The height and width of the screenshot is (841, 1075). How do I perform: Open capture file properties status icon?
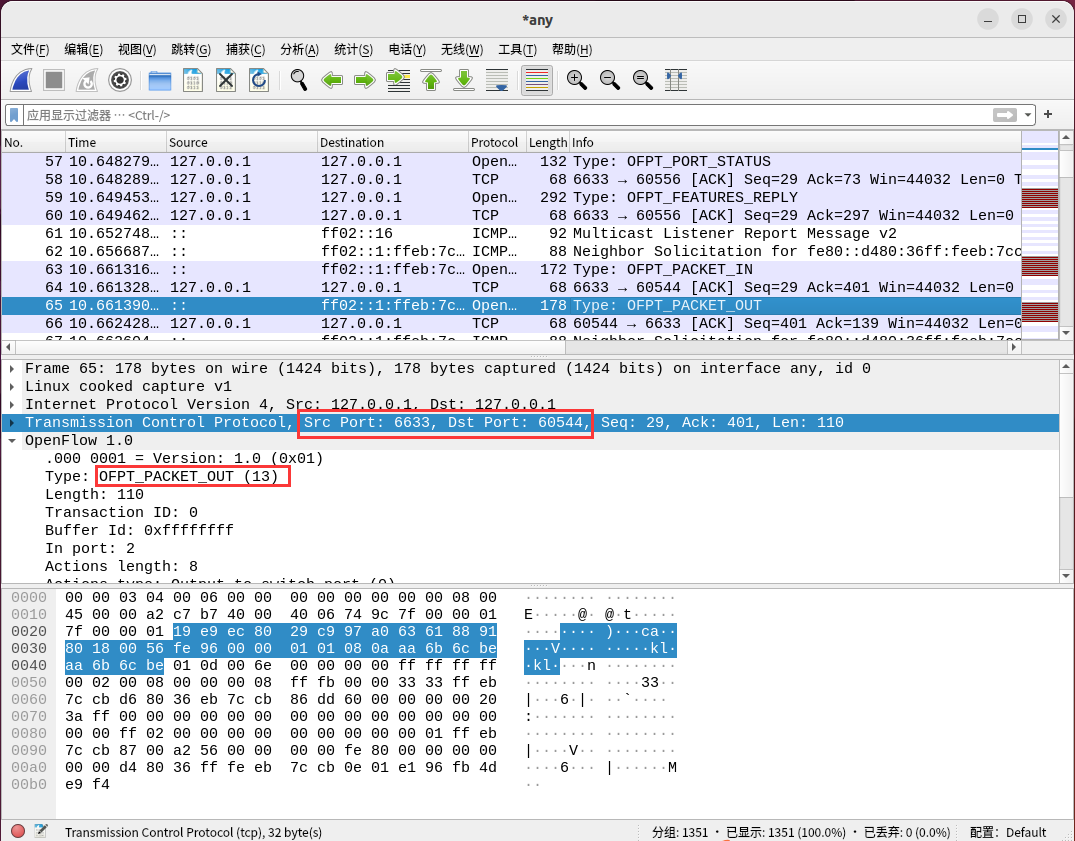click(40, 831)
